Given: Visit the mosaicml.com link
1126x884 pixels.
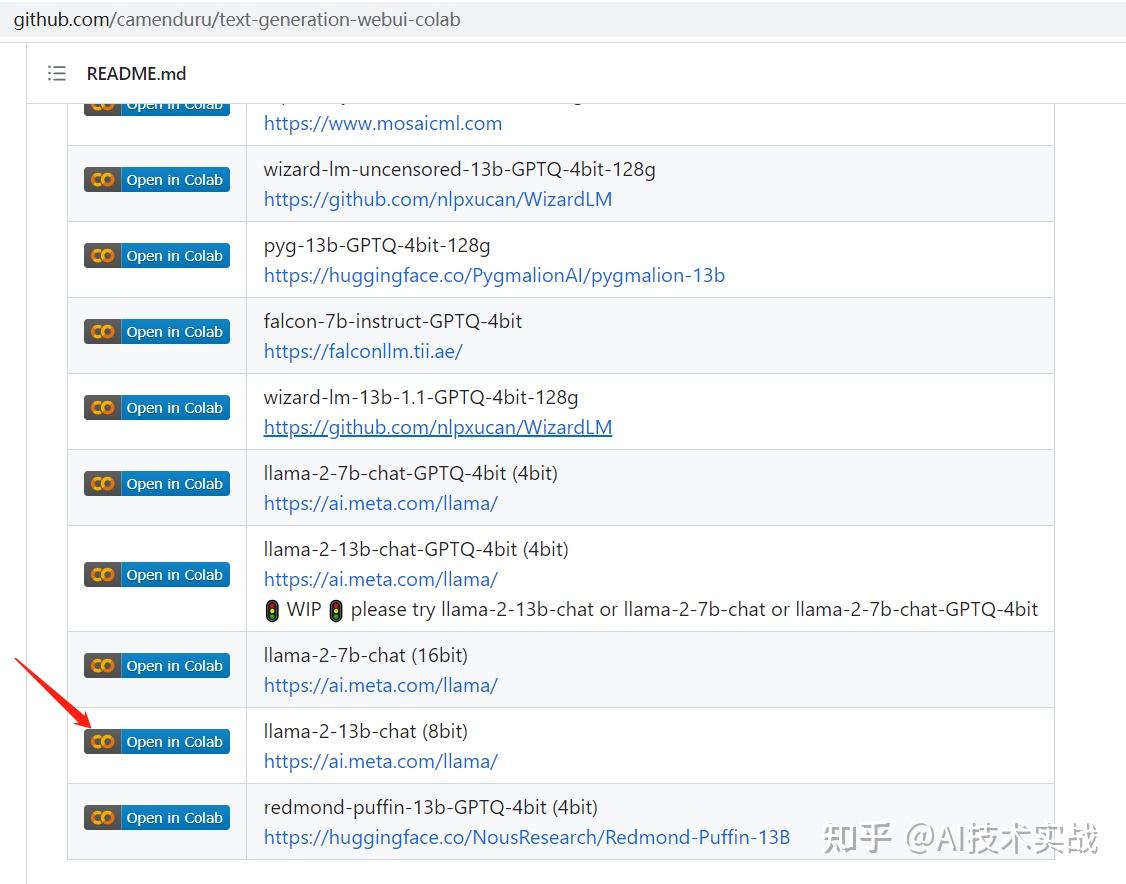Looking at the screenshot, I should (x=383, y=123).
